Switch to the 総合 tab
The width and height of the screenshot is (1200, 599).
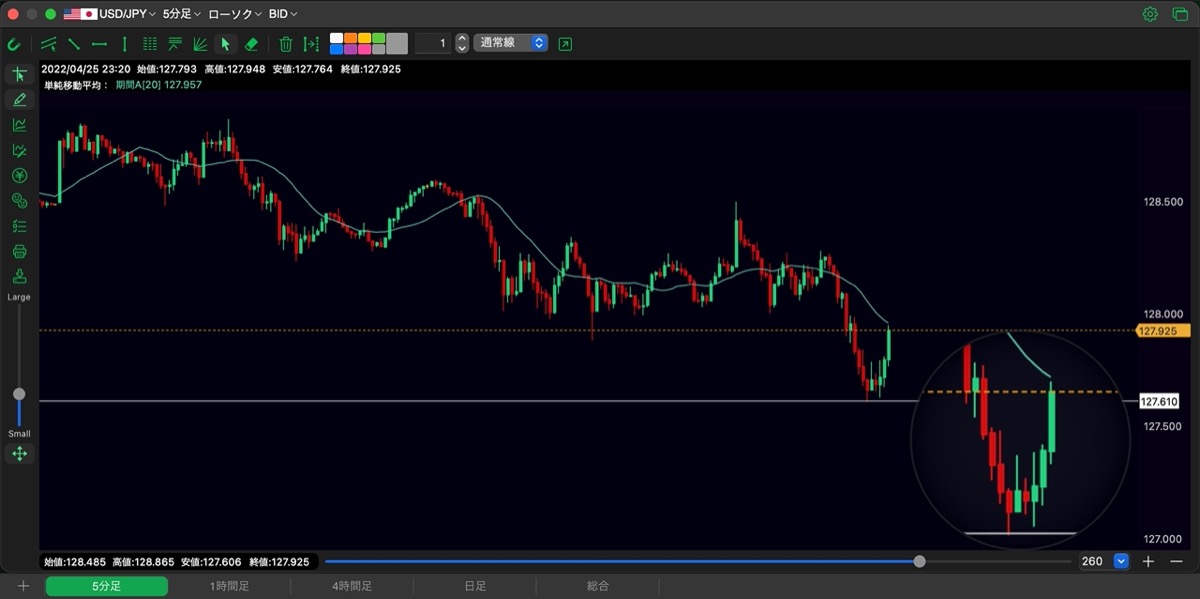[598, 586]
